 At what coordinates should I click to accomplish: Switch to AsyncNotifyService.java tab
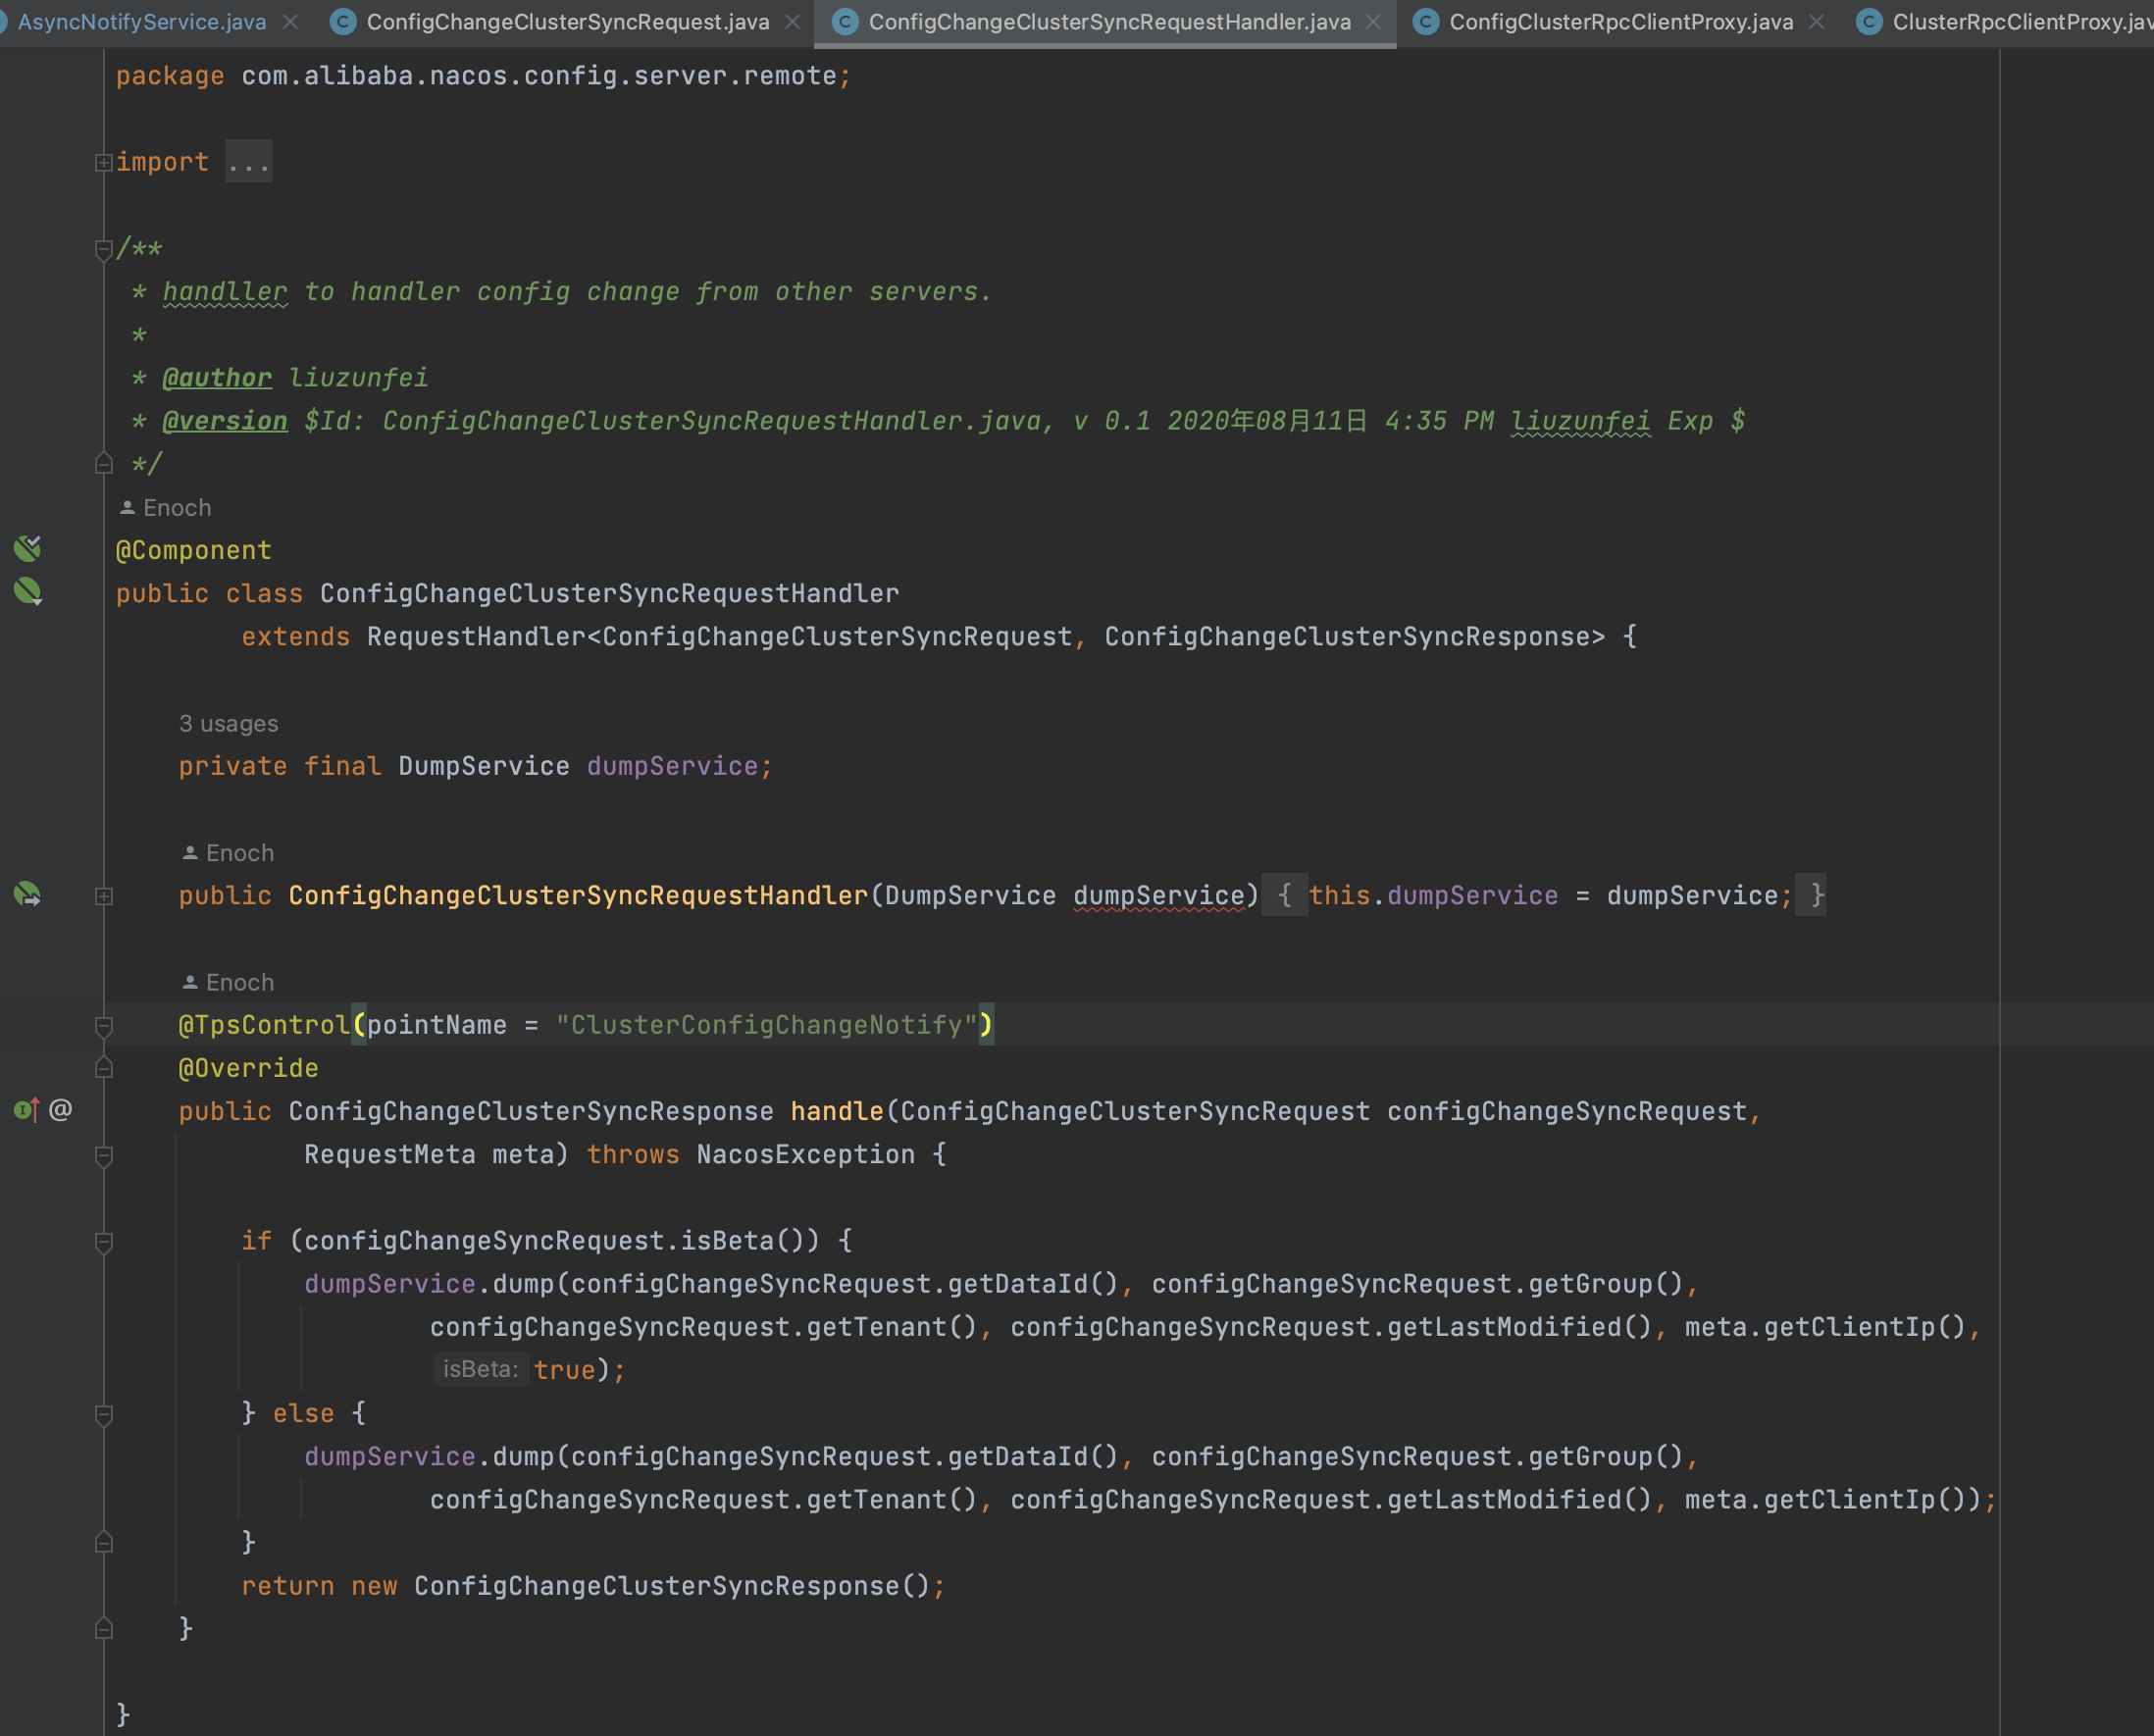click(142, 22)
